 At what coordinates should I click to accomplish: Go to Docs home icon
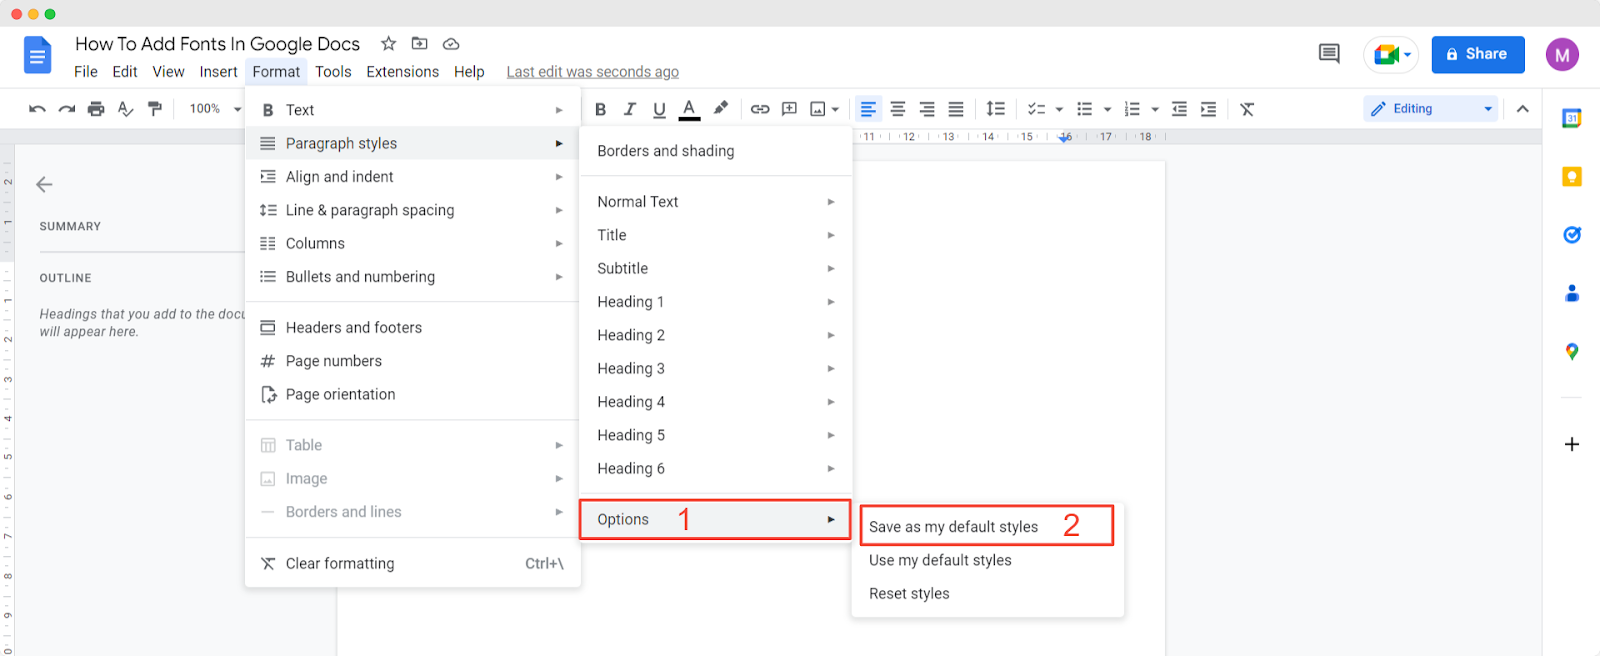(37, 55)
